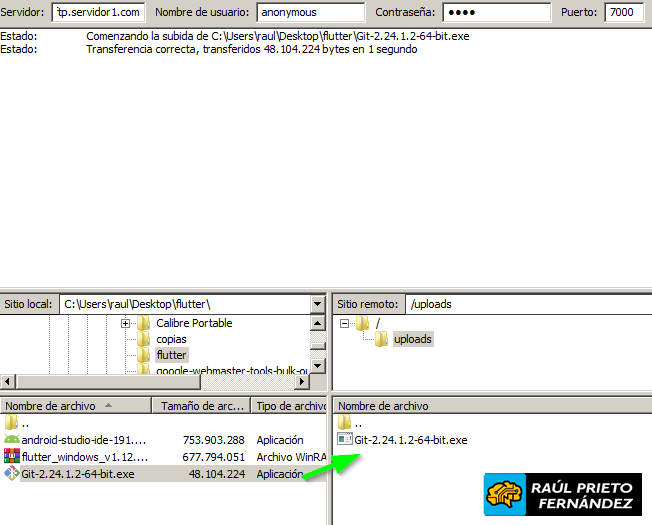
Task: Expand the Calibre Portable tree node
Action: pyautogui.click(x=126, y=323)
